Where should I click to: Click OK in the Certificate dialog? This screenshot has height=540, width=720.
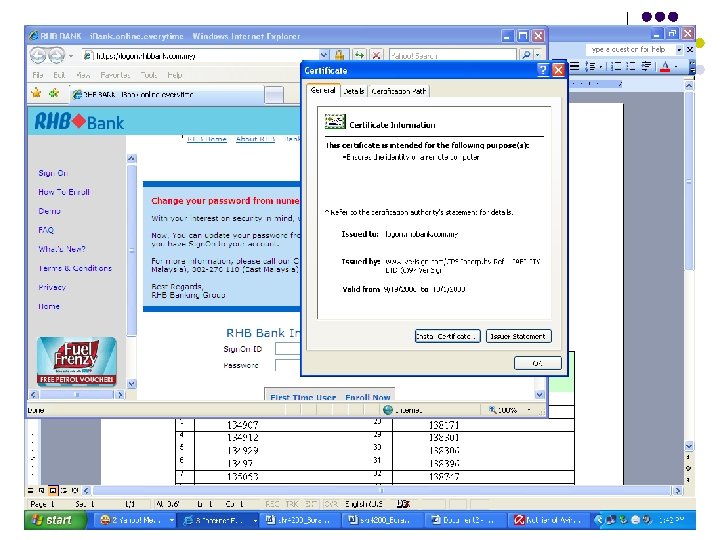pyautogui.click(x=537, y=363)
